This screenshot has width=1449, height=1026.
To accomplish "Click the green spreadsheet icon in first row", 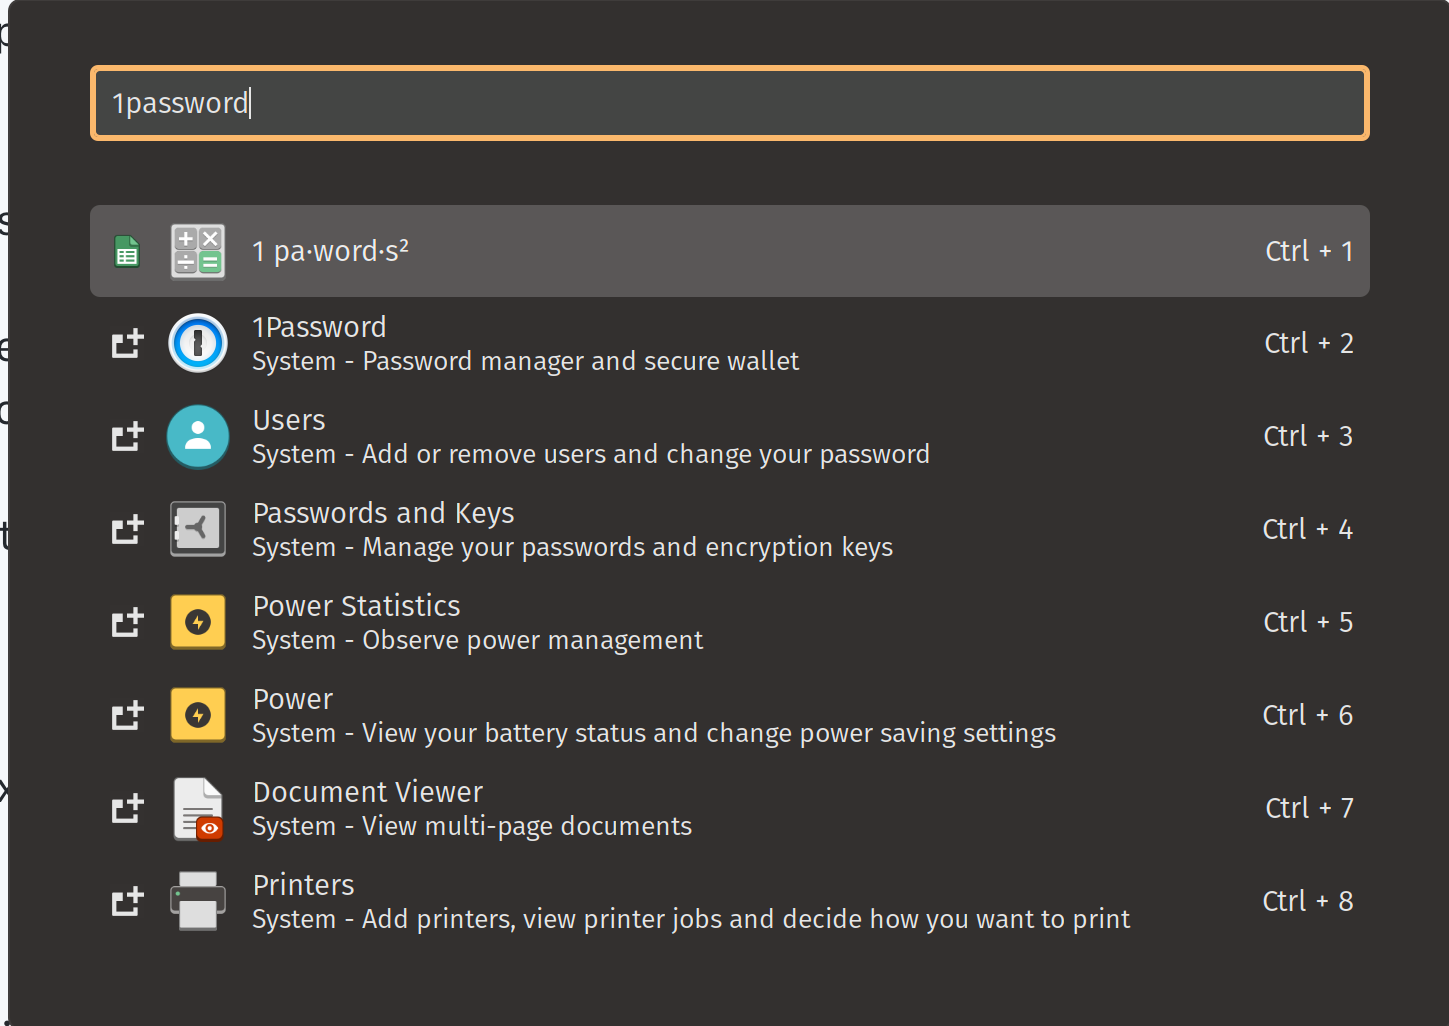I will (x=127, y=251).
